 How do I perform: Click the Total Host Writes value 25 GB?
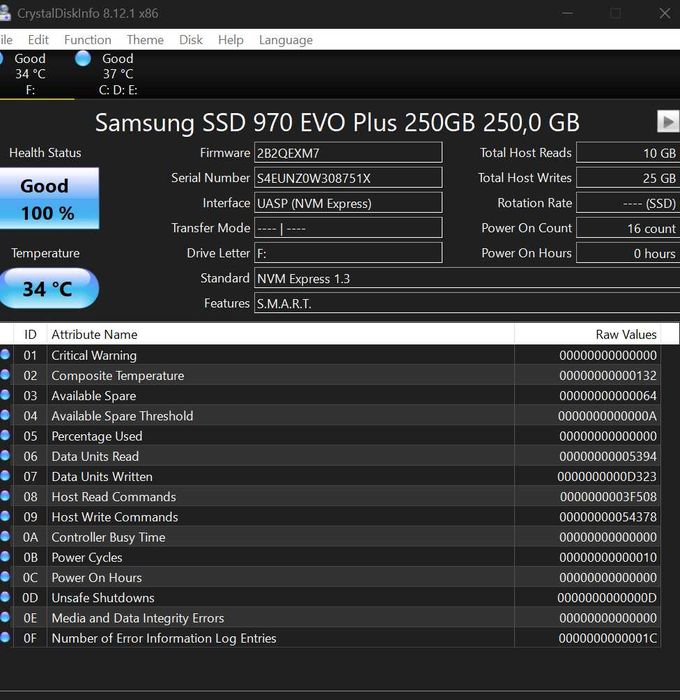coord(628,178)
